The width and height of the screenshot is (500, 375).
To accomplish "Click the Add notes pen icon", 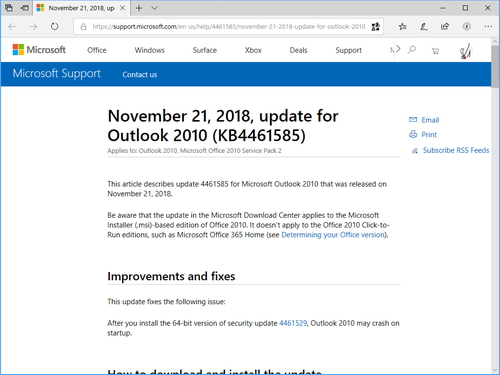I will click(424, 26).
